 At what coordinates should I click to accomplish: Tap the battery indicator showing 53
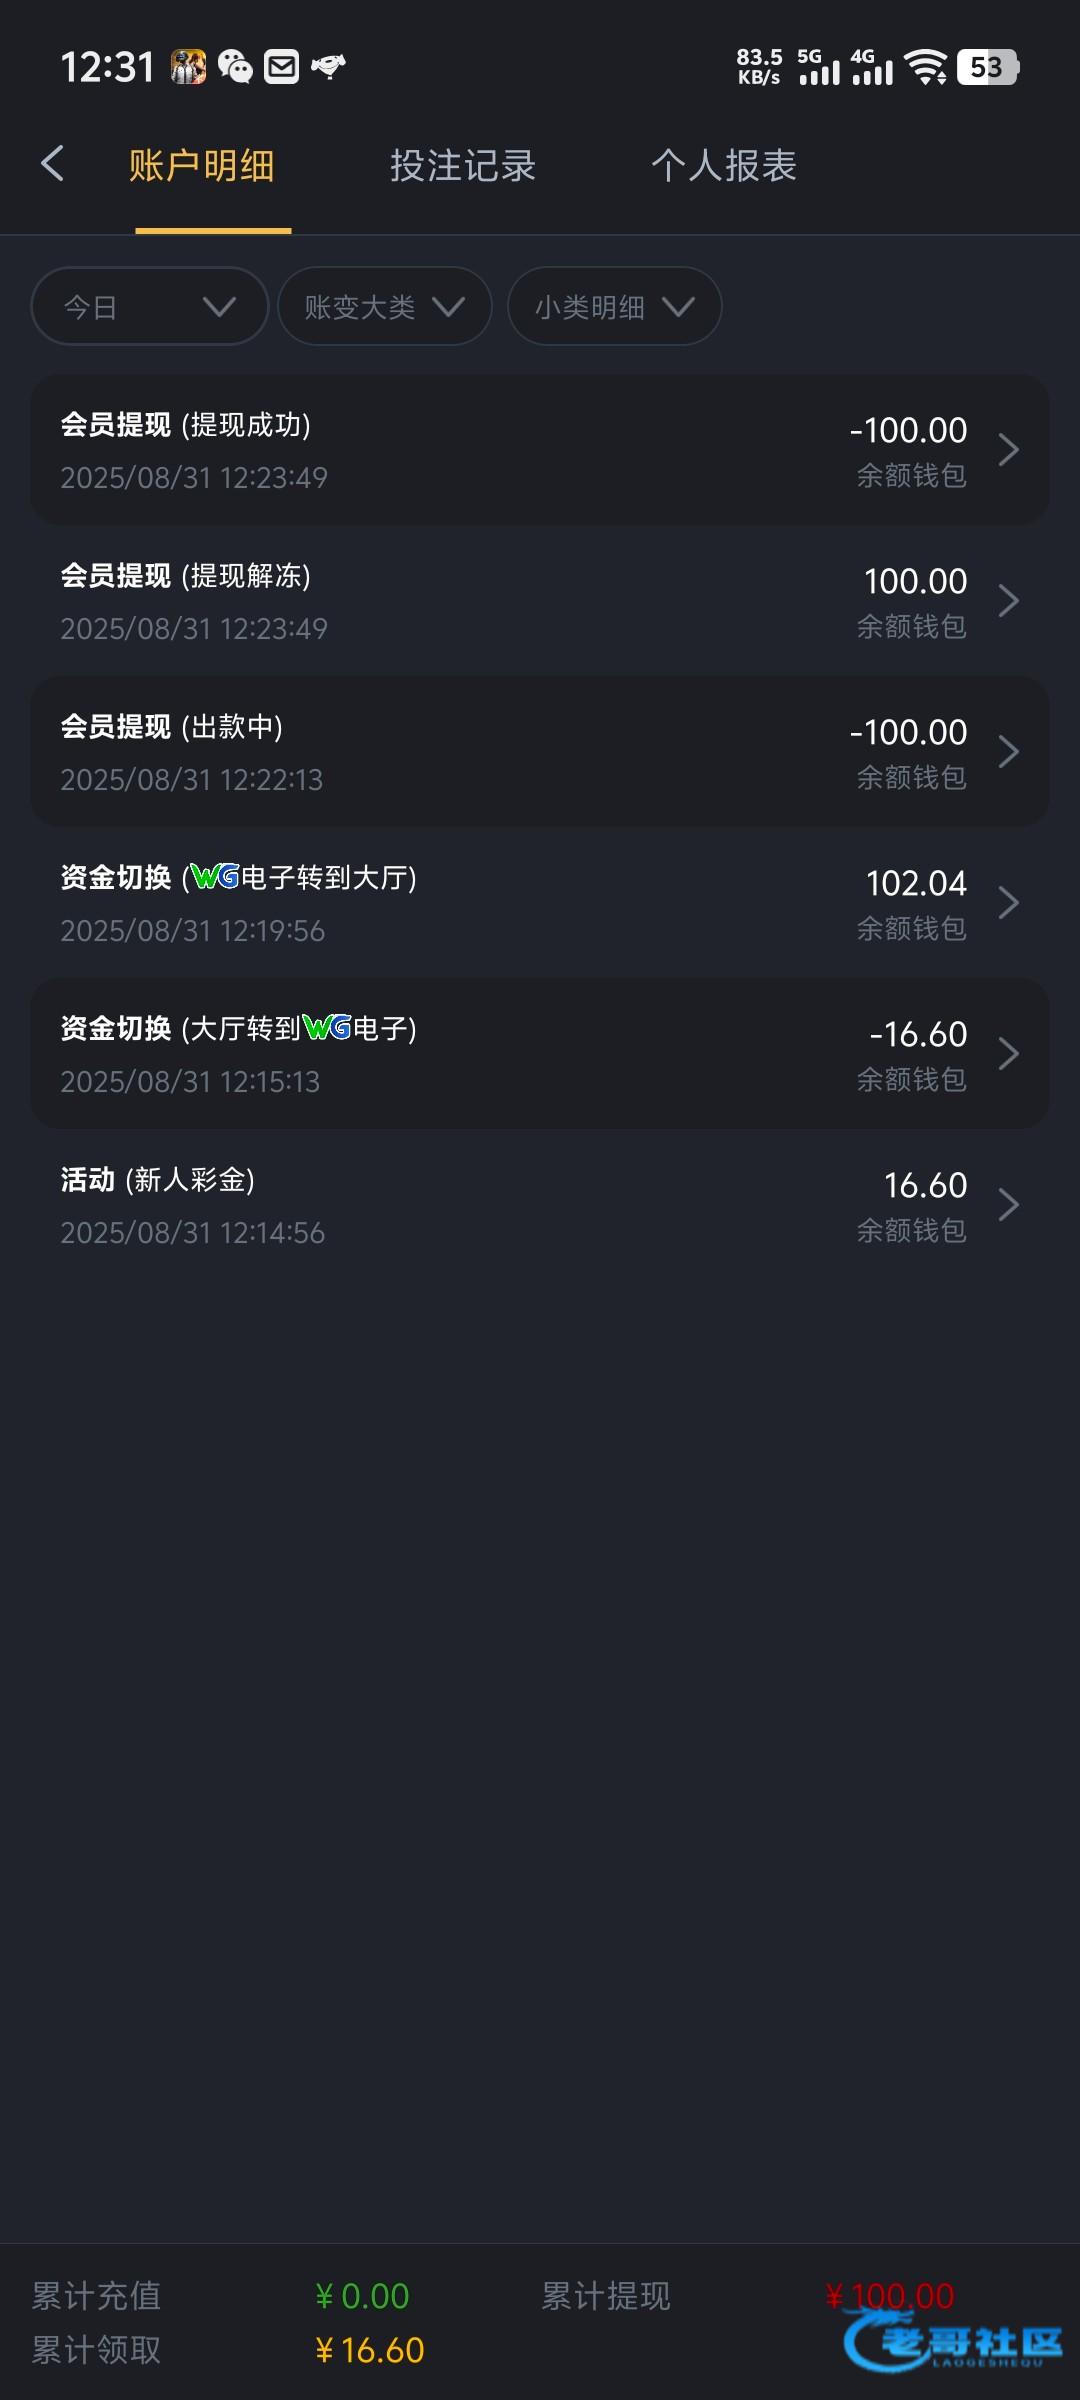point(987,67)
